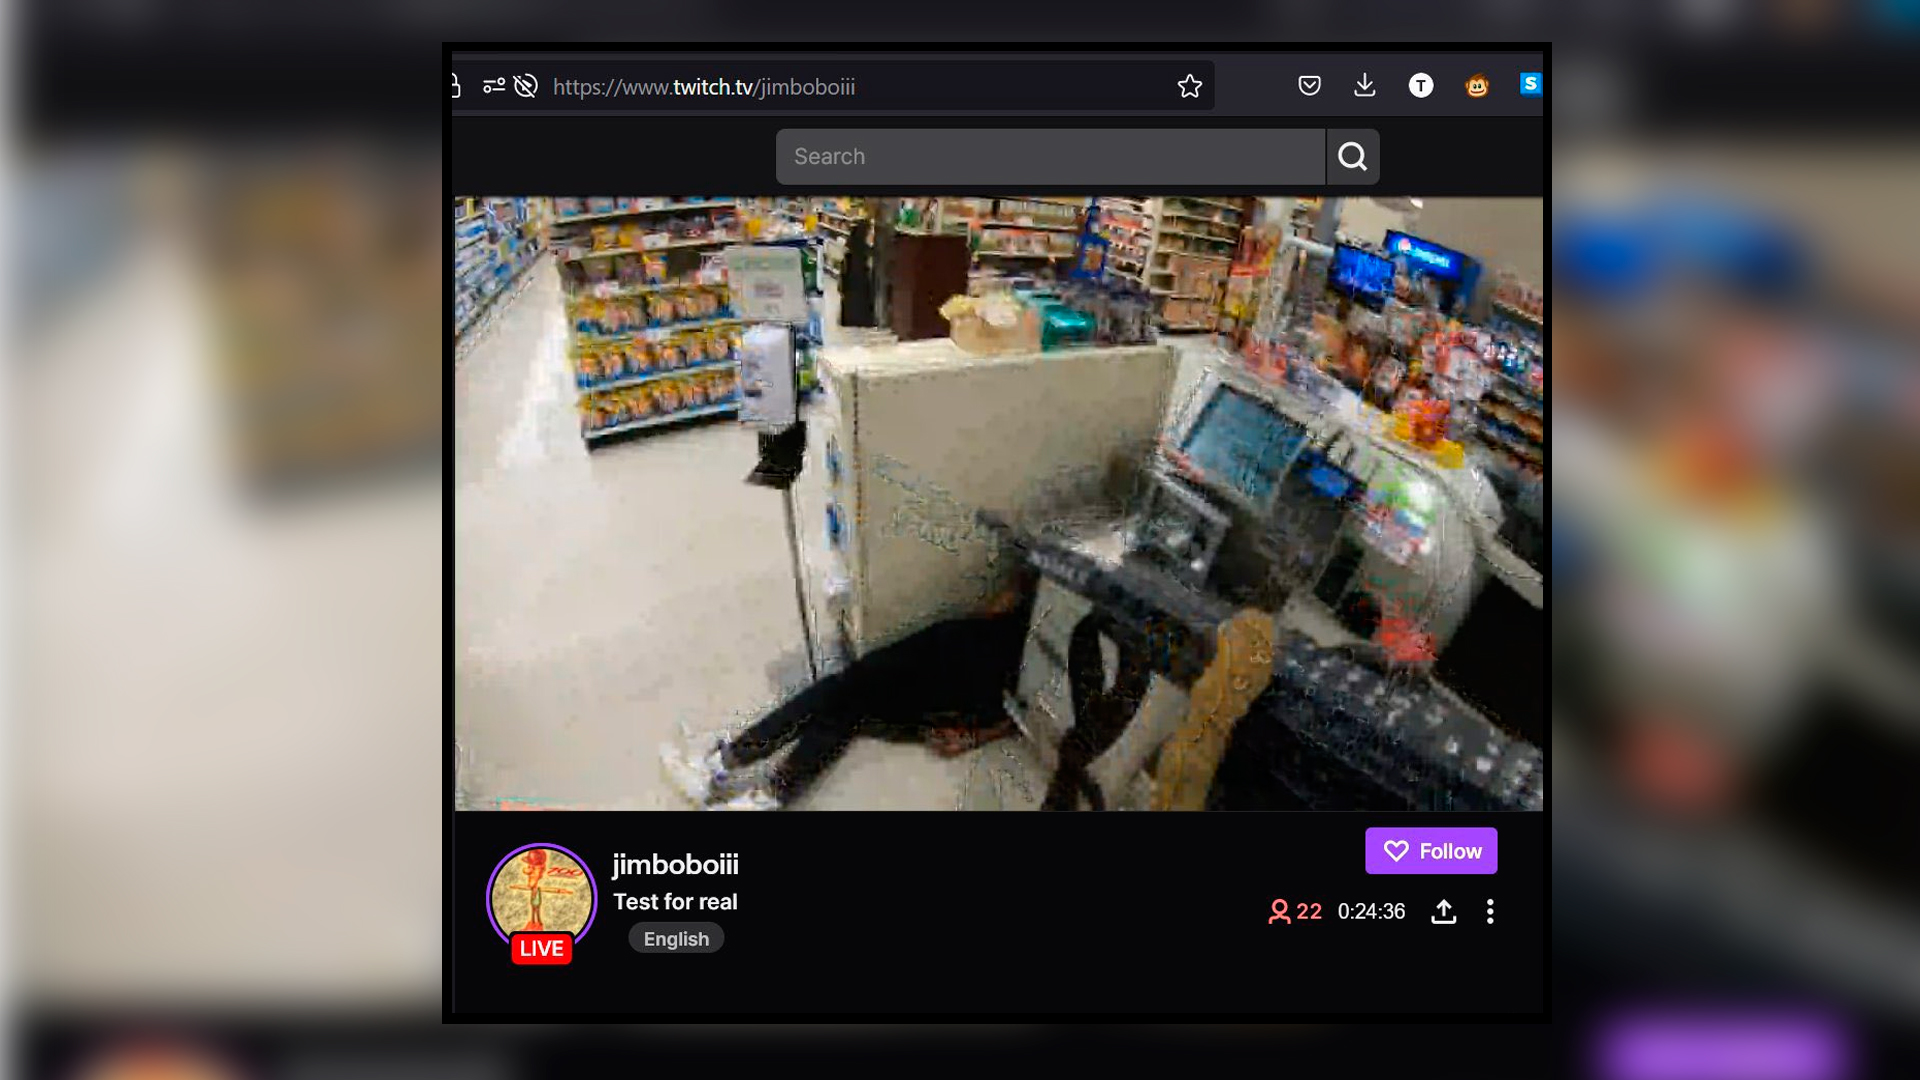Follow the jimboboiii channel
Image resolution: width=1920 pixels, height=1080 pixels.
[1431, 851]
